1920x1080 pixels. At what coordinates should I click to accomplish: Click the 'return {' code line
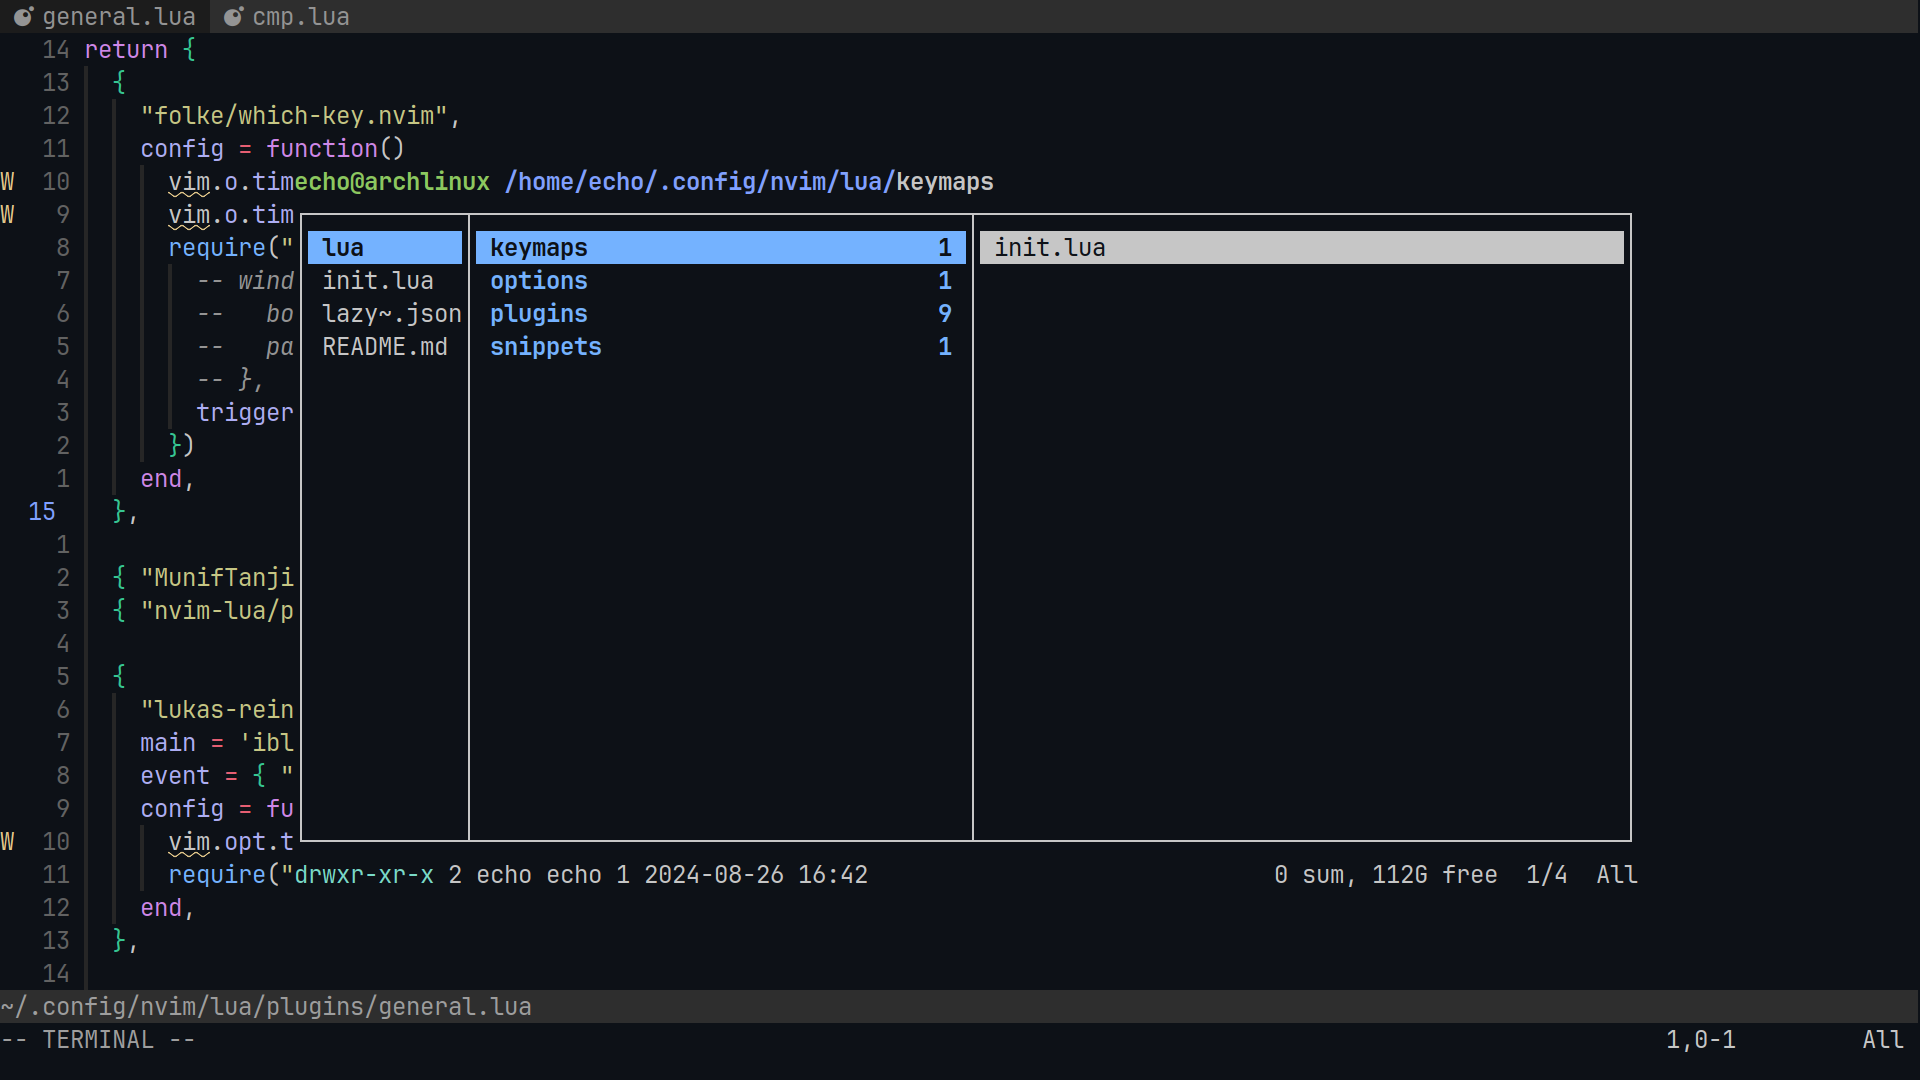point(140,50)
